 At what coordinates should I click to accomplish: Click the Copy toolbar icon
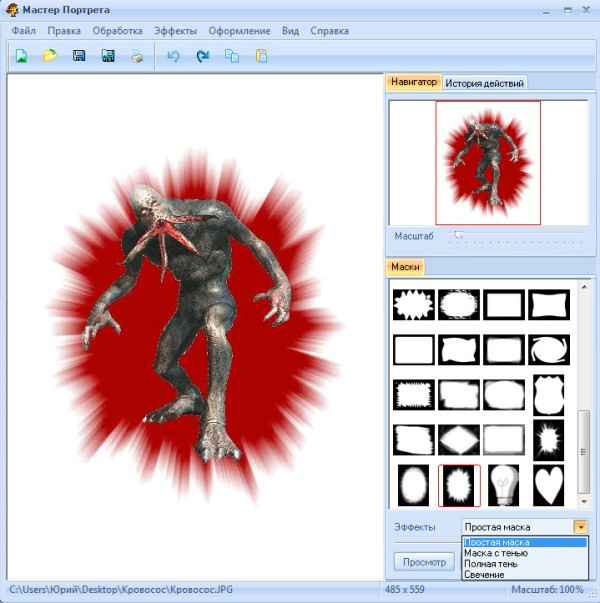coord(232,56)
